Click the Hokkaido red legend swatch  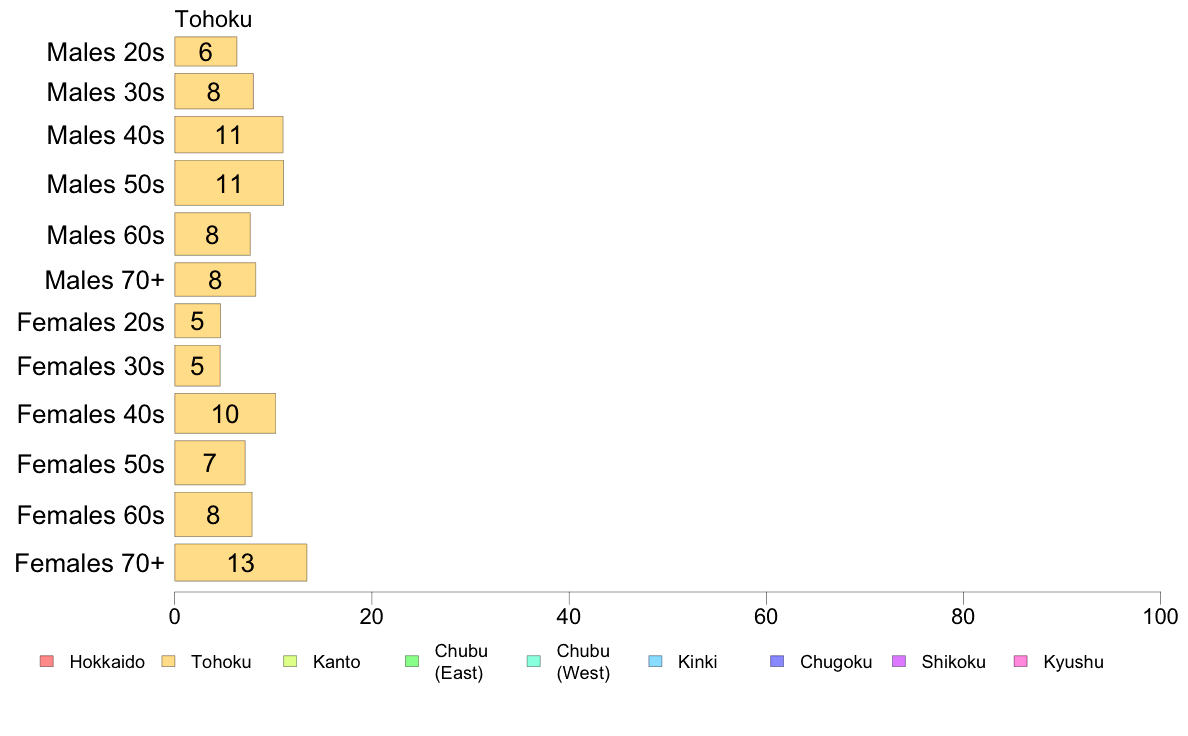[47, 661]
